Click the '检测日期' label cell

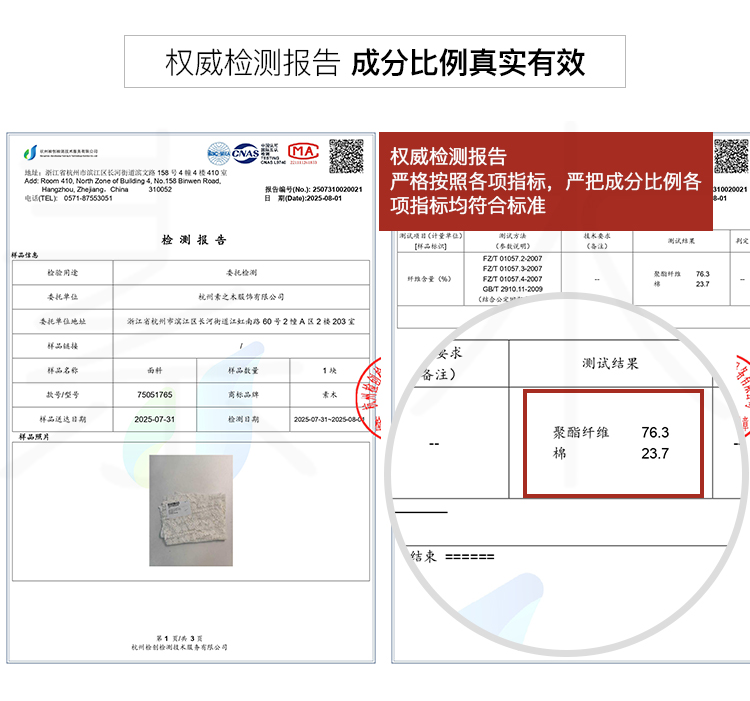[x=243, y=419]
